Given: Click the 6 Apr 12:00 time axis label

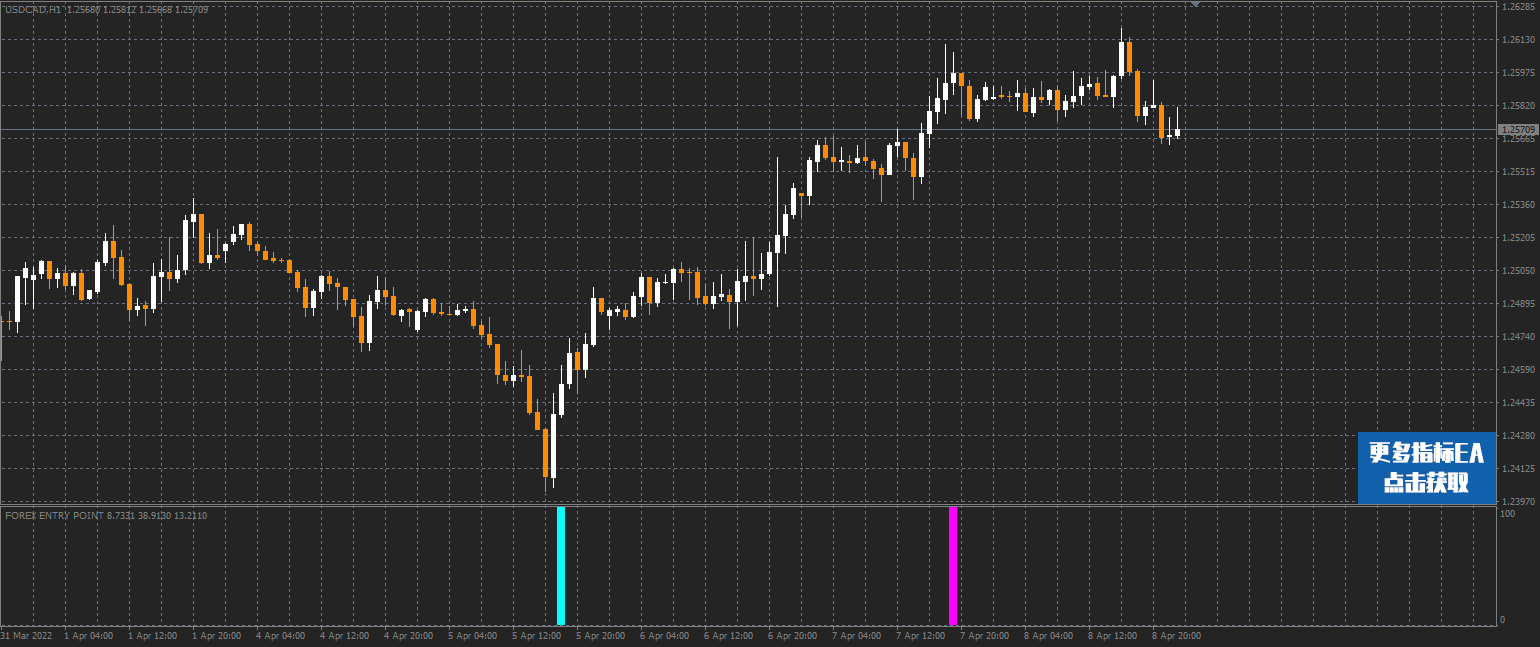Looking at the screenshot, I should point(728,635).
